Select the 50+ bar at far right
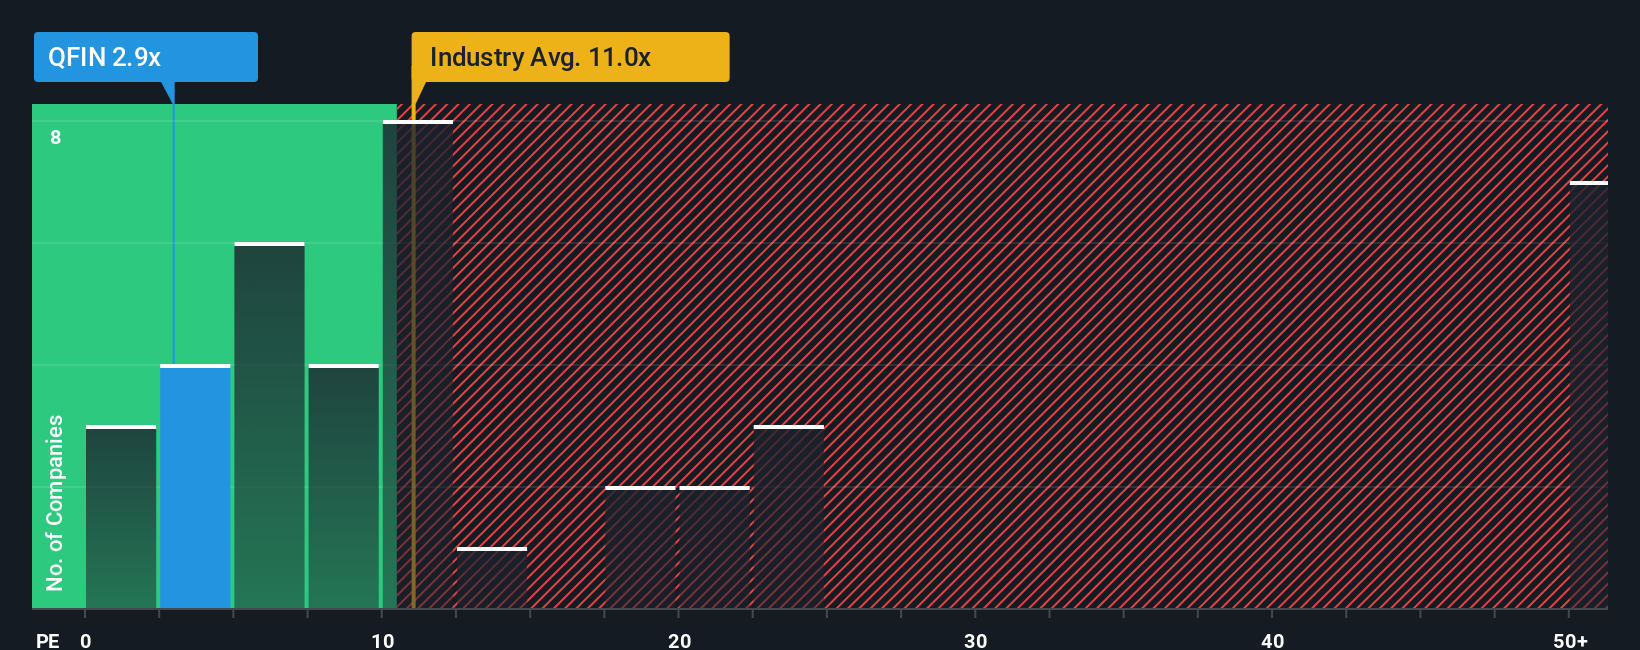Viewport: 1640px width, 650px height. pos(1589,395)
